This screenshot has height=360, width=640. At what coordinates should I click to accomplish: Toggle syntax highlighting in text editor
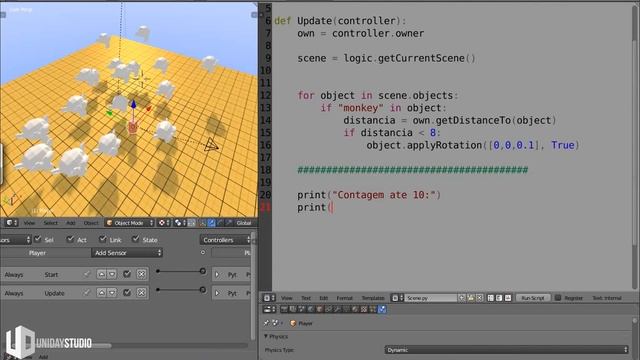pos(507,298)
